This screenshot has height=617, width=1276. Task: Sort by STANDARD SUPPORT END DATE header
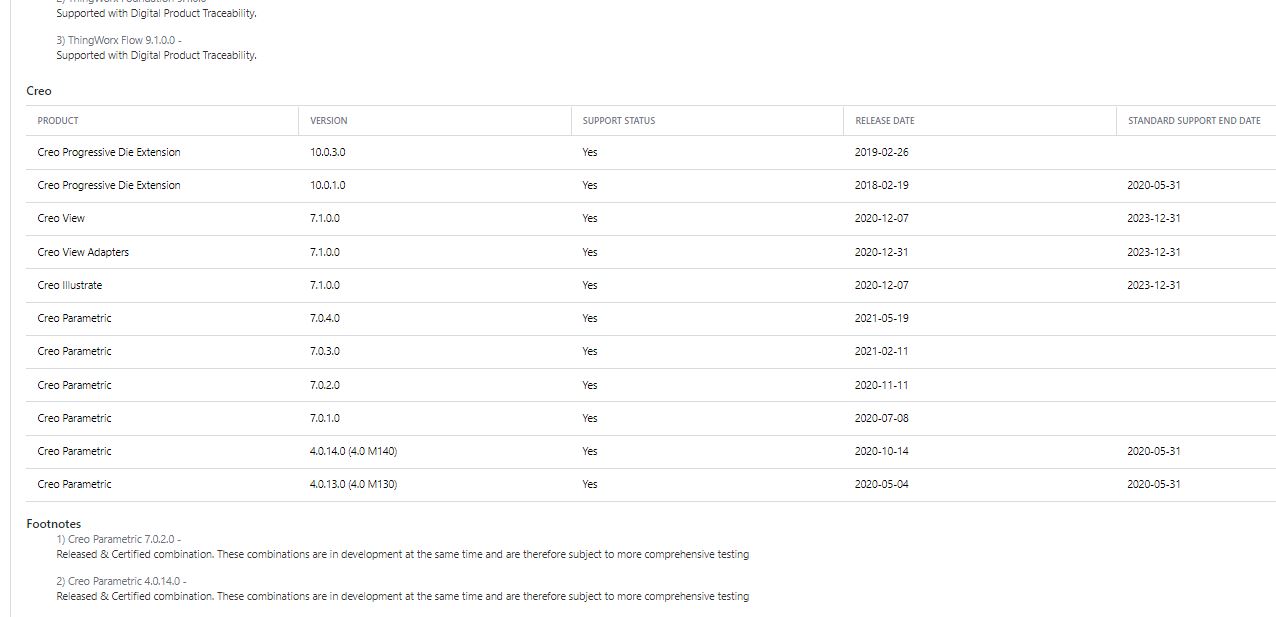pyautogui.click(x=1194, y=120)
